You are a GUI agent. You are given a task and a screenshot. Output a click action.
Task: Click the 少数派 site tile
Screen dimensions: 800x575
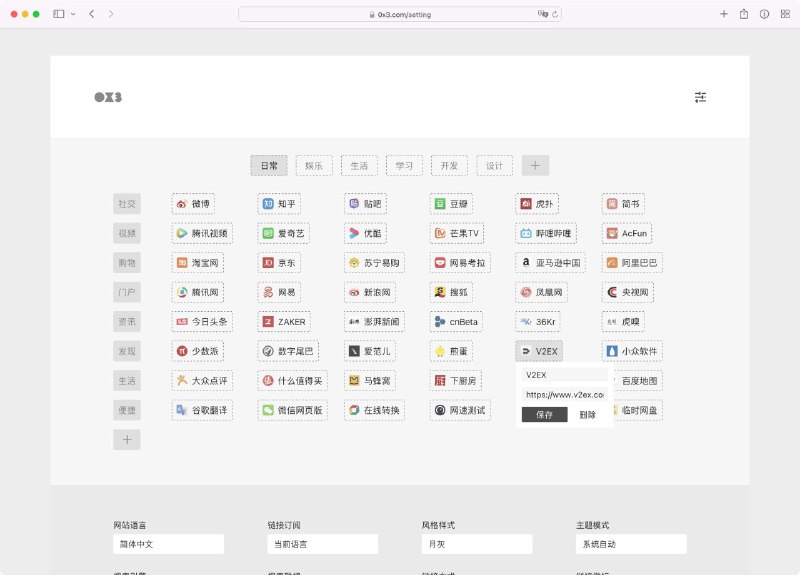coord(198,352)
